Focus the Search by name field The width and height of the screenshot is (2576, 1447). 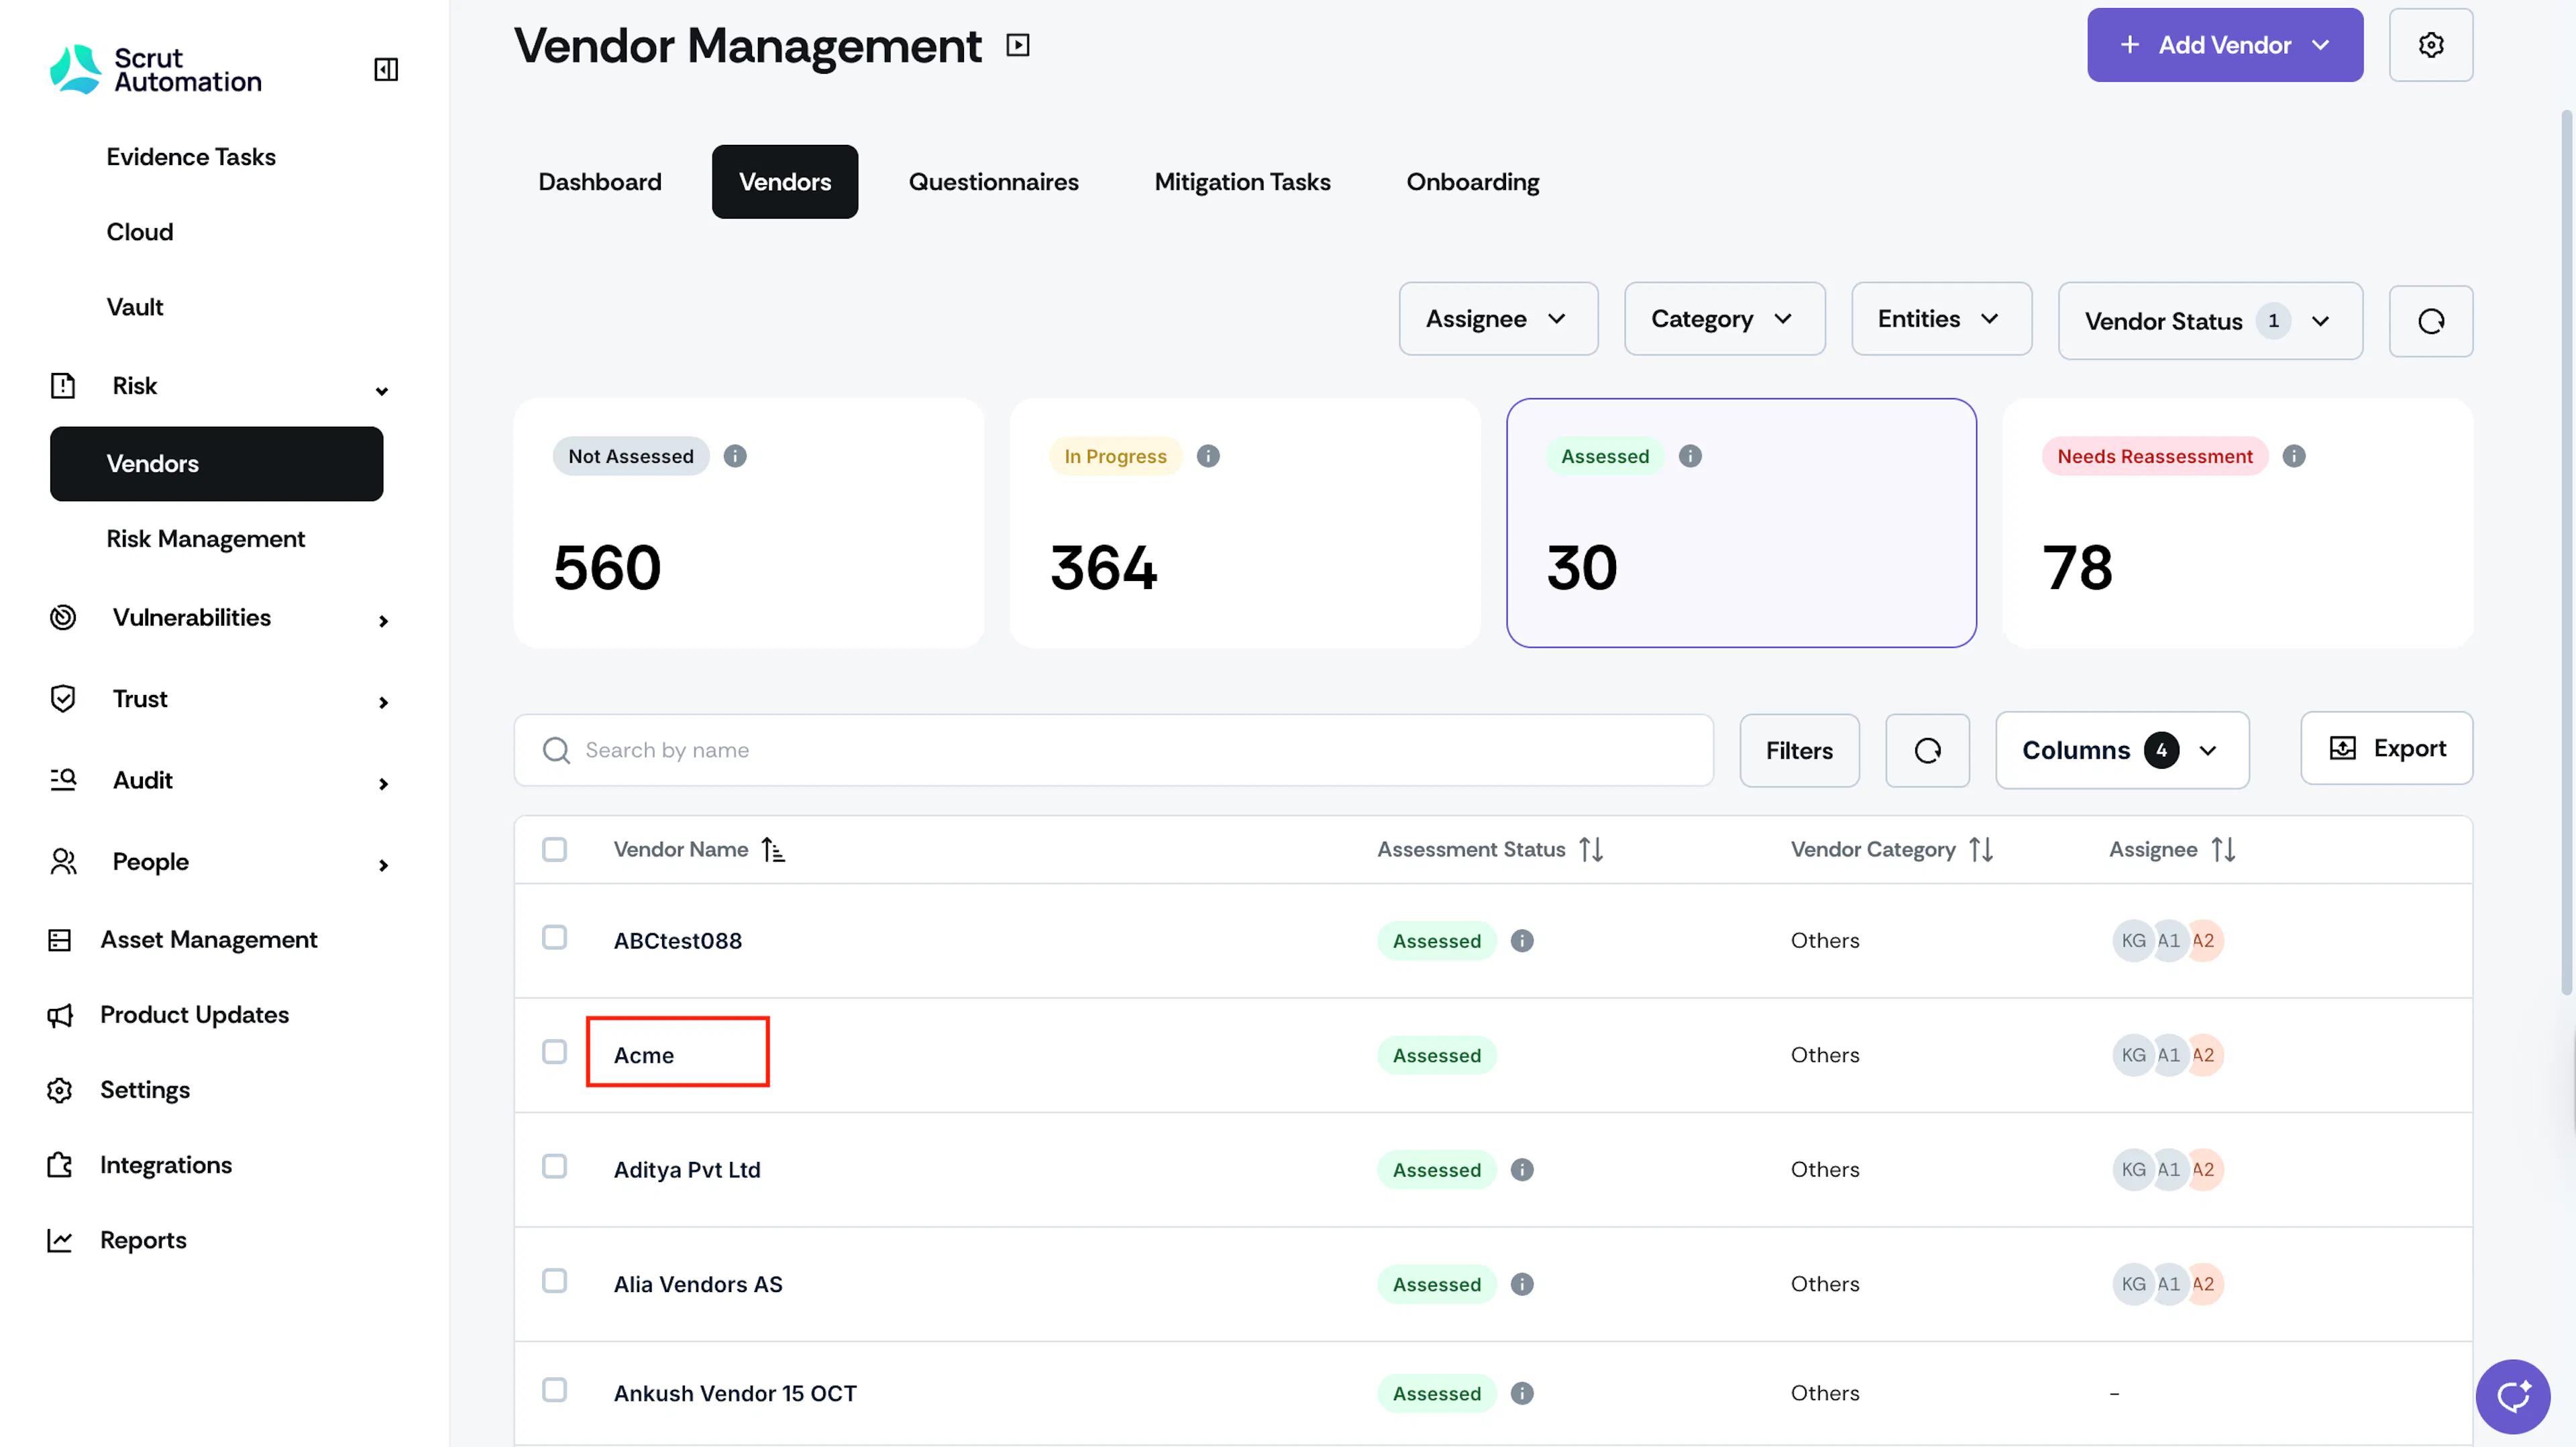1113,750
